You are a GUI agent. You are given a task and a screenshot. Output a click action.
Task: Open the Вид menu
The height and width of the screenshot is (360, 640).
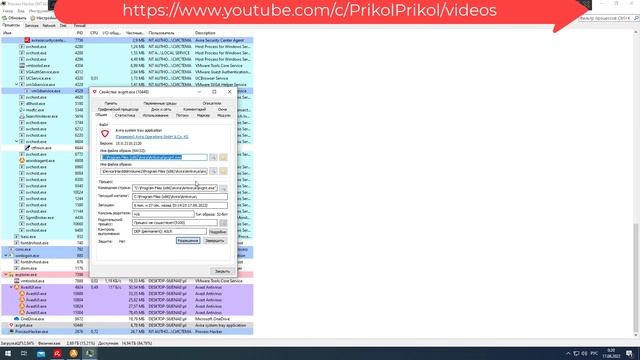(x=21, y=11)
